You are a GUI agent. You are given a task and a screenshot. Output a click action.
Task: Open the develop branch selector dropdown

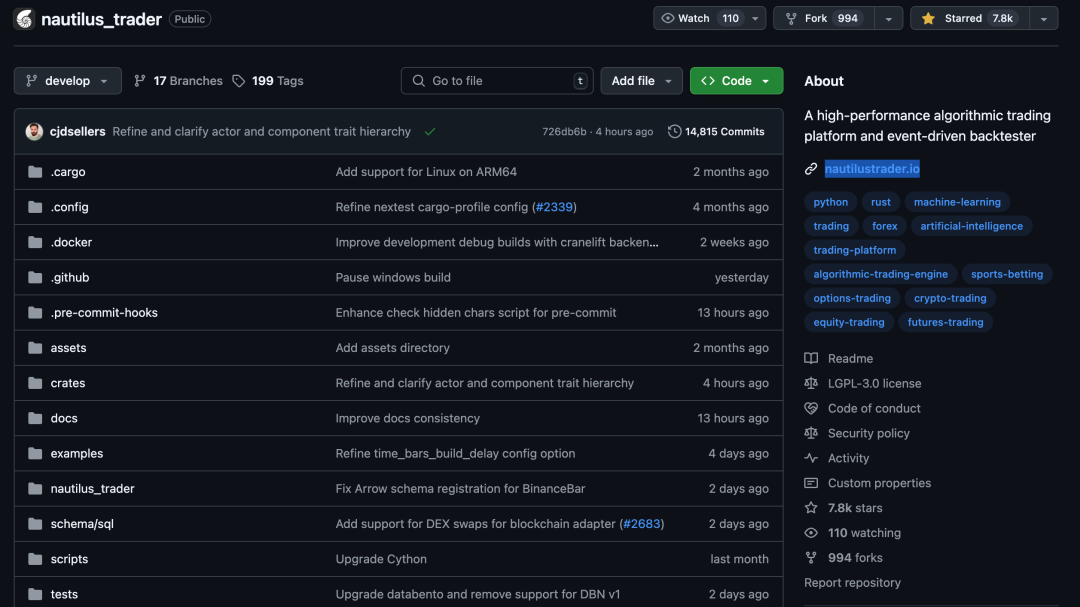click(68, 81)
